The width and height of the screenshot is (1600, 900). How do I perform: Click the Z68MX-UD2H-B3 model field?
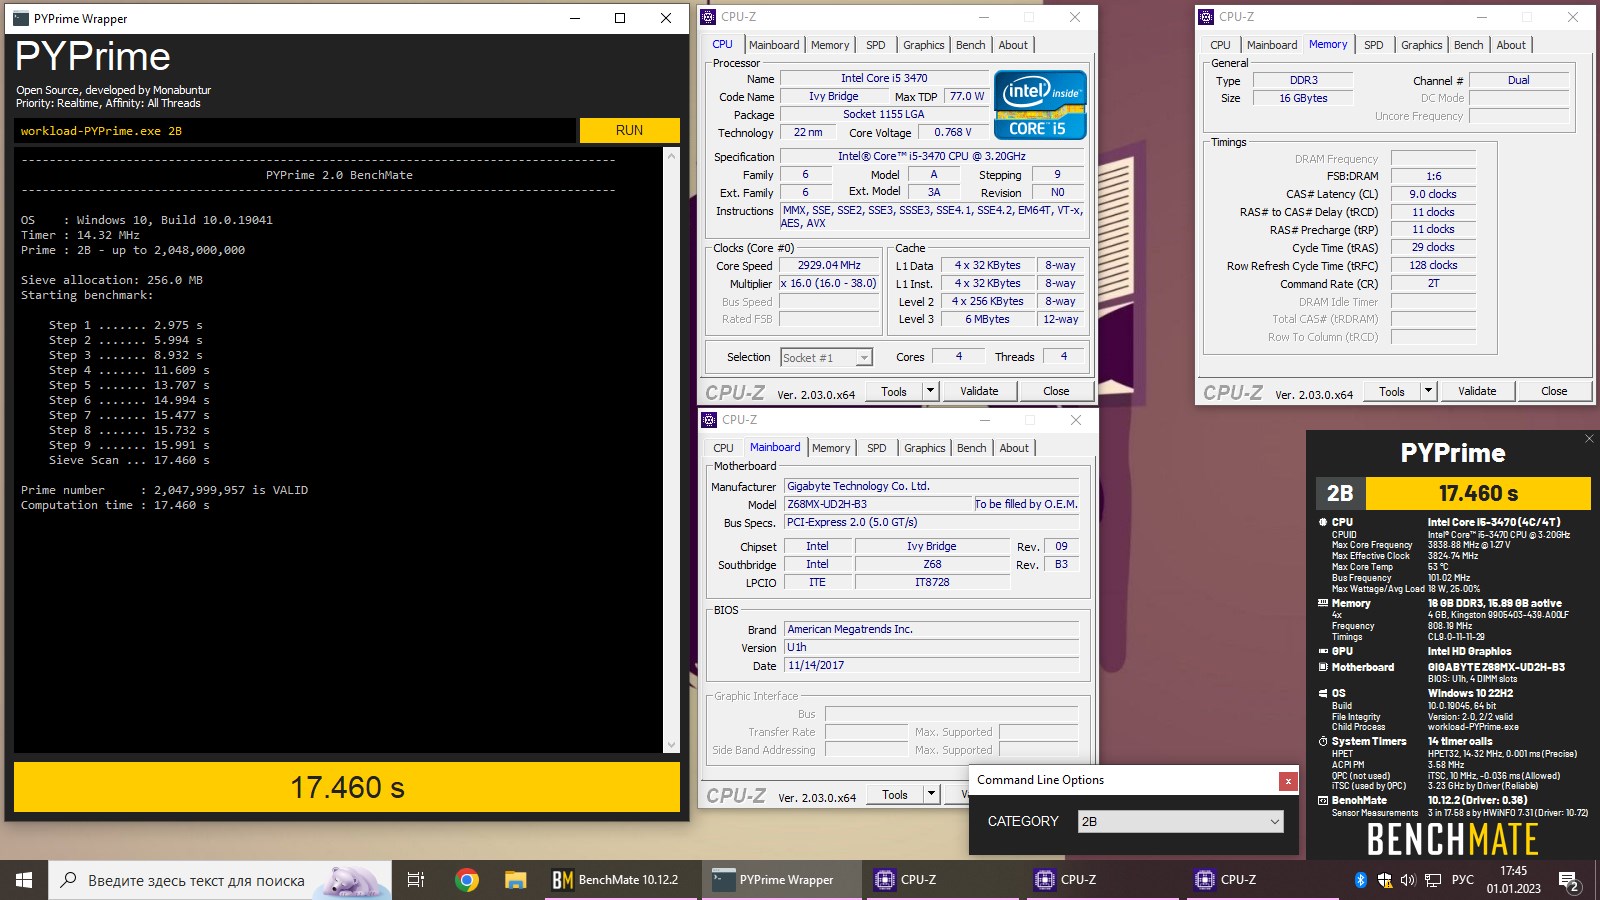[x=878, y=504]
